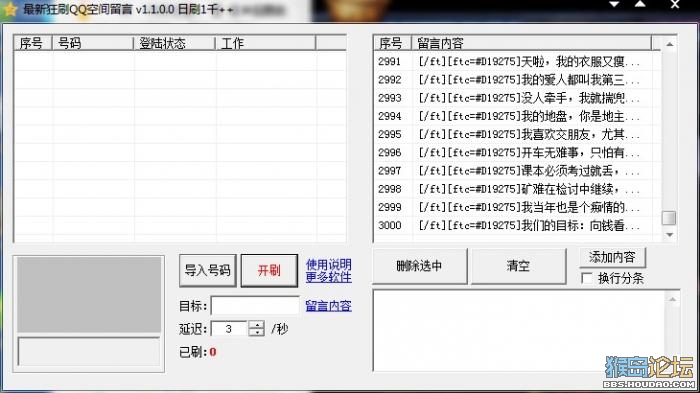700x393 pixels.
Task: Click the message content text area
Action: click(519, 330)
